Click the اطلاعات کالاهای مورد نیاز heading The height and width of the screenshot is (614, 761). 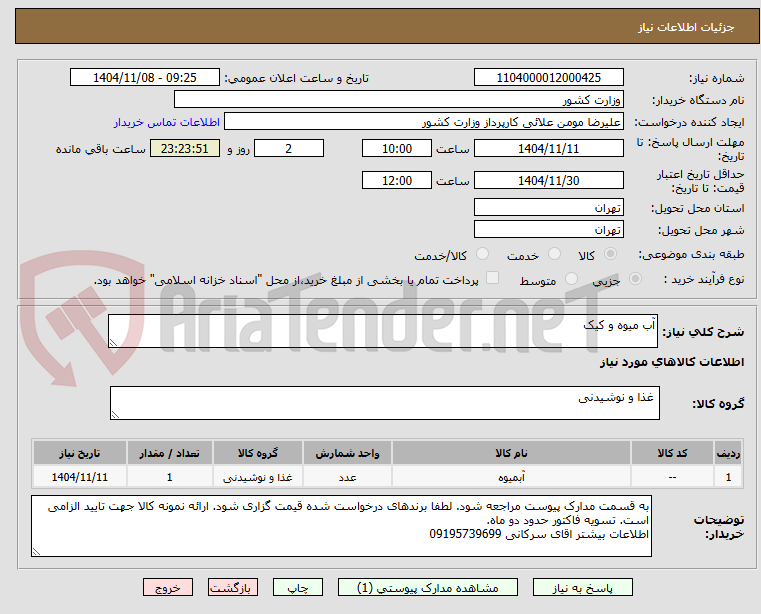point(672,362)
